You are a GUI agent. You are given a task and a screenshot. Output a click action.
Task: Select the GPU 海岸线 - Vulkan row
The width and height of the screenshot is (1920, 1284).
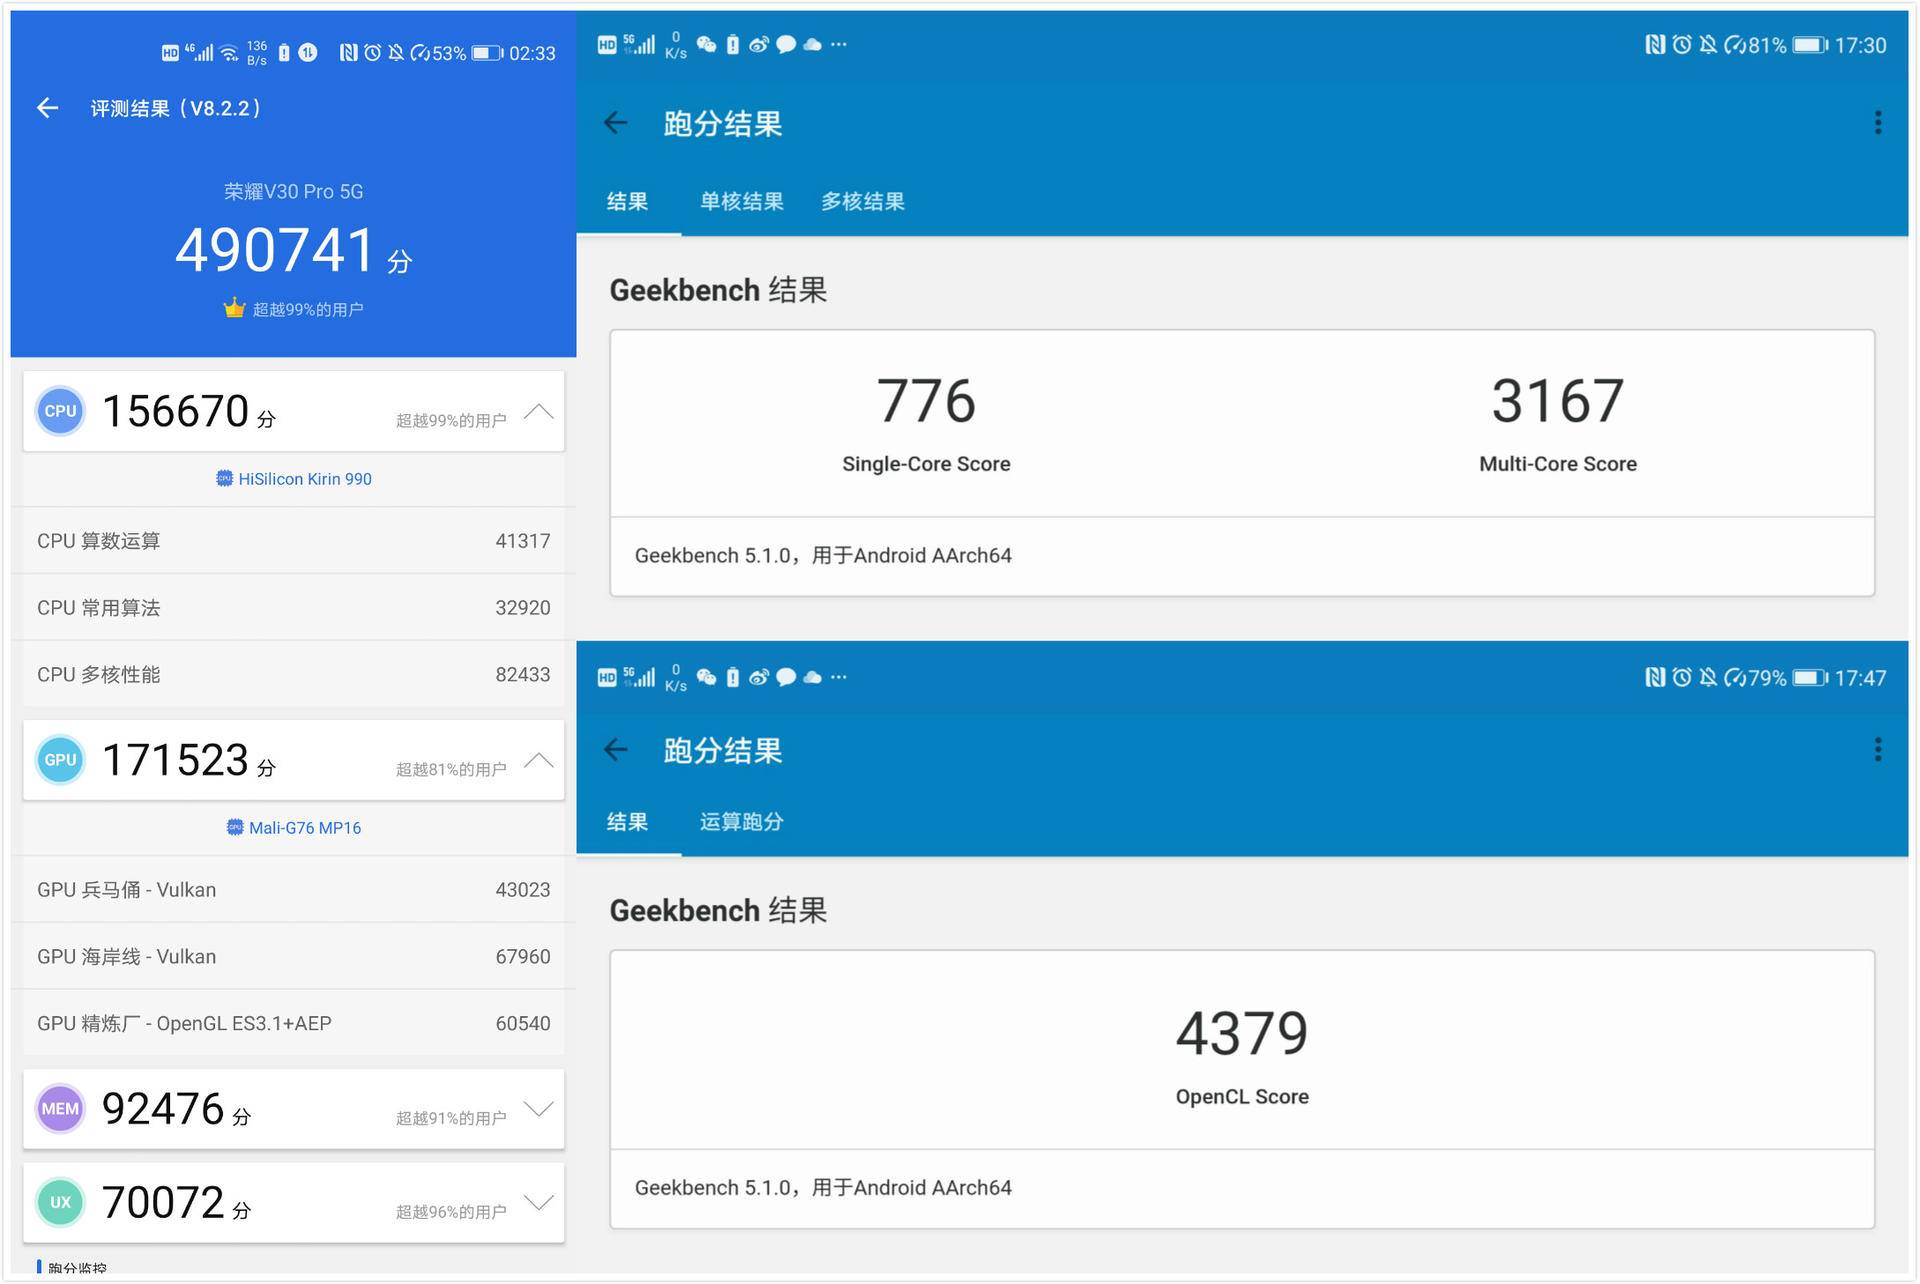(x=293, y=956)
